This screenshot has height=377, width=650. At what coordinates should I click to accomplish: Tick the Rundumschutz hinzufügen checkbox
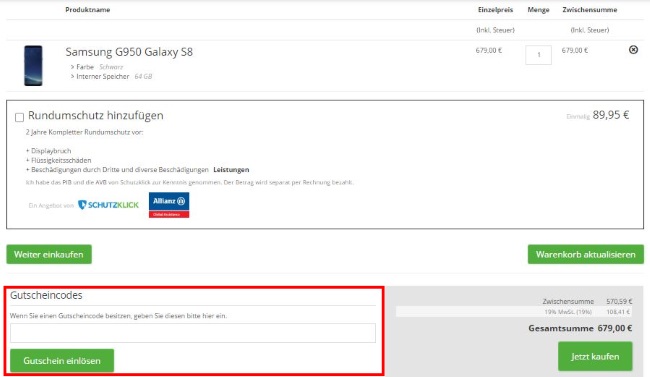coord(19,117)
